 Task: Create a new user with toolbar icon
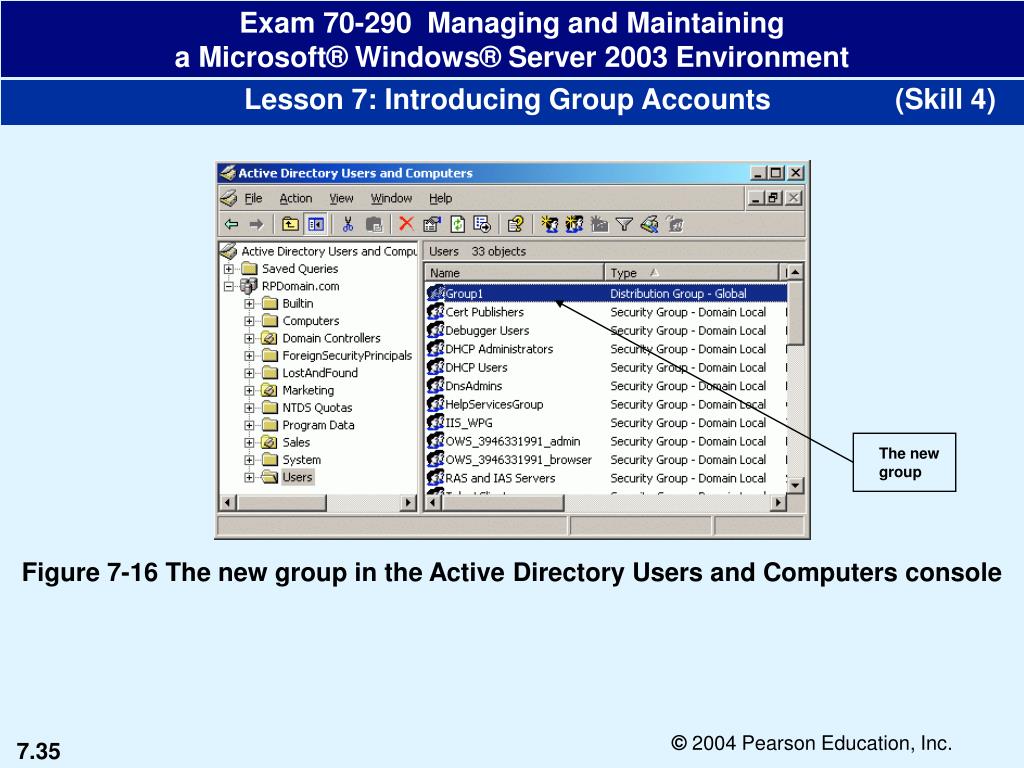[x=550, y=225]
